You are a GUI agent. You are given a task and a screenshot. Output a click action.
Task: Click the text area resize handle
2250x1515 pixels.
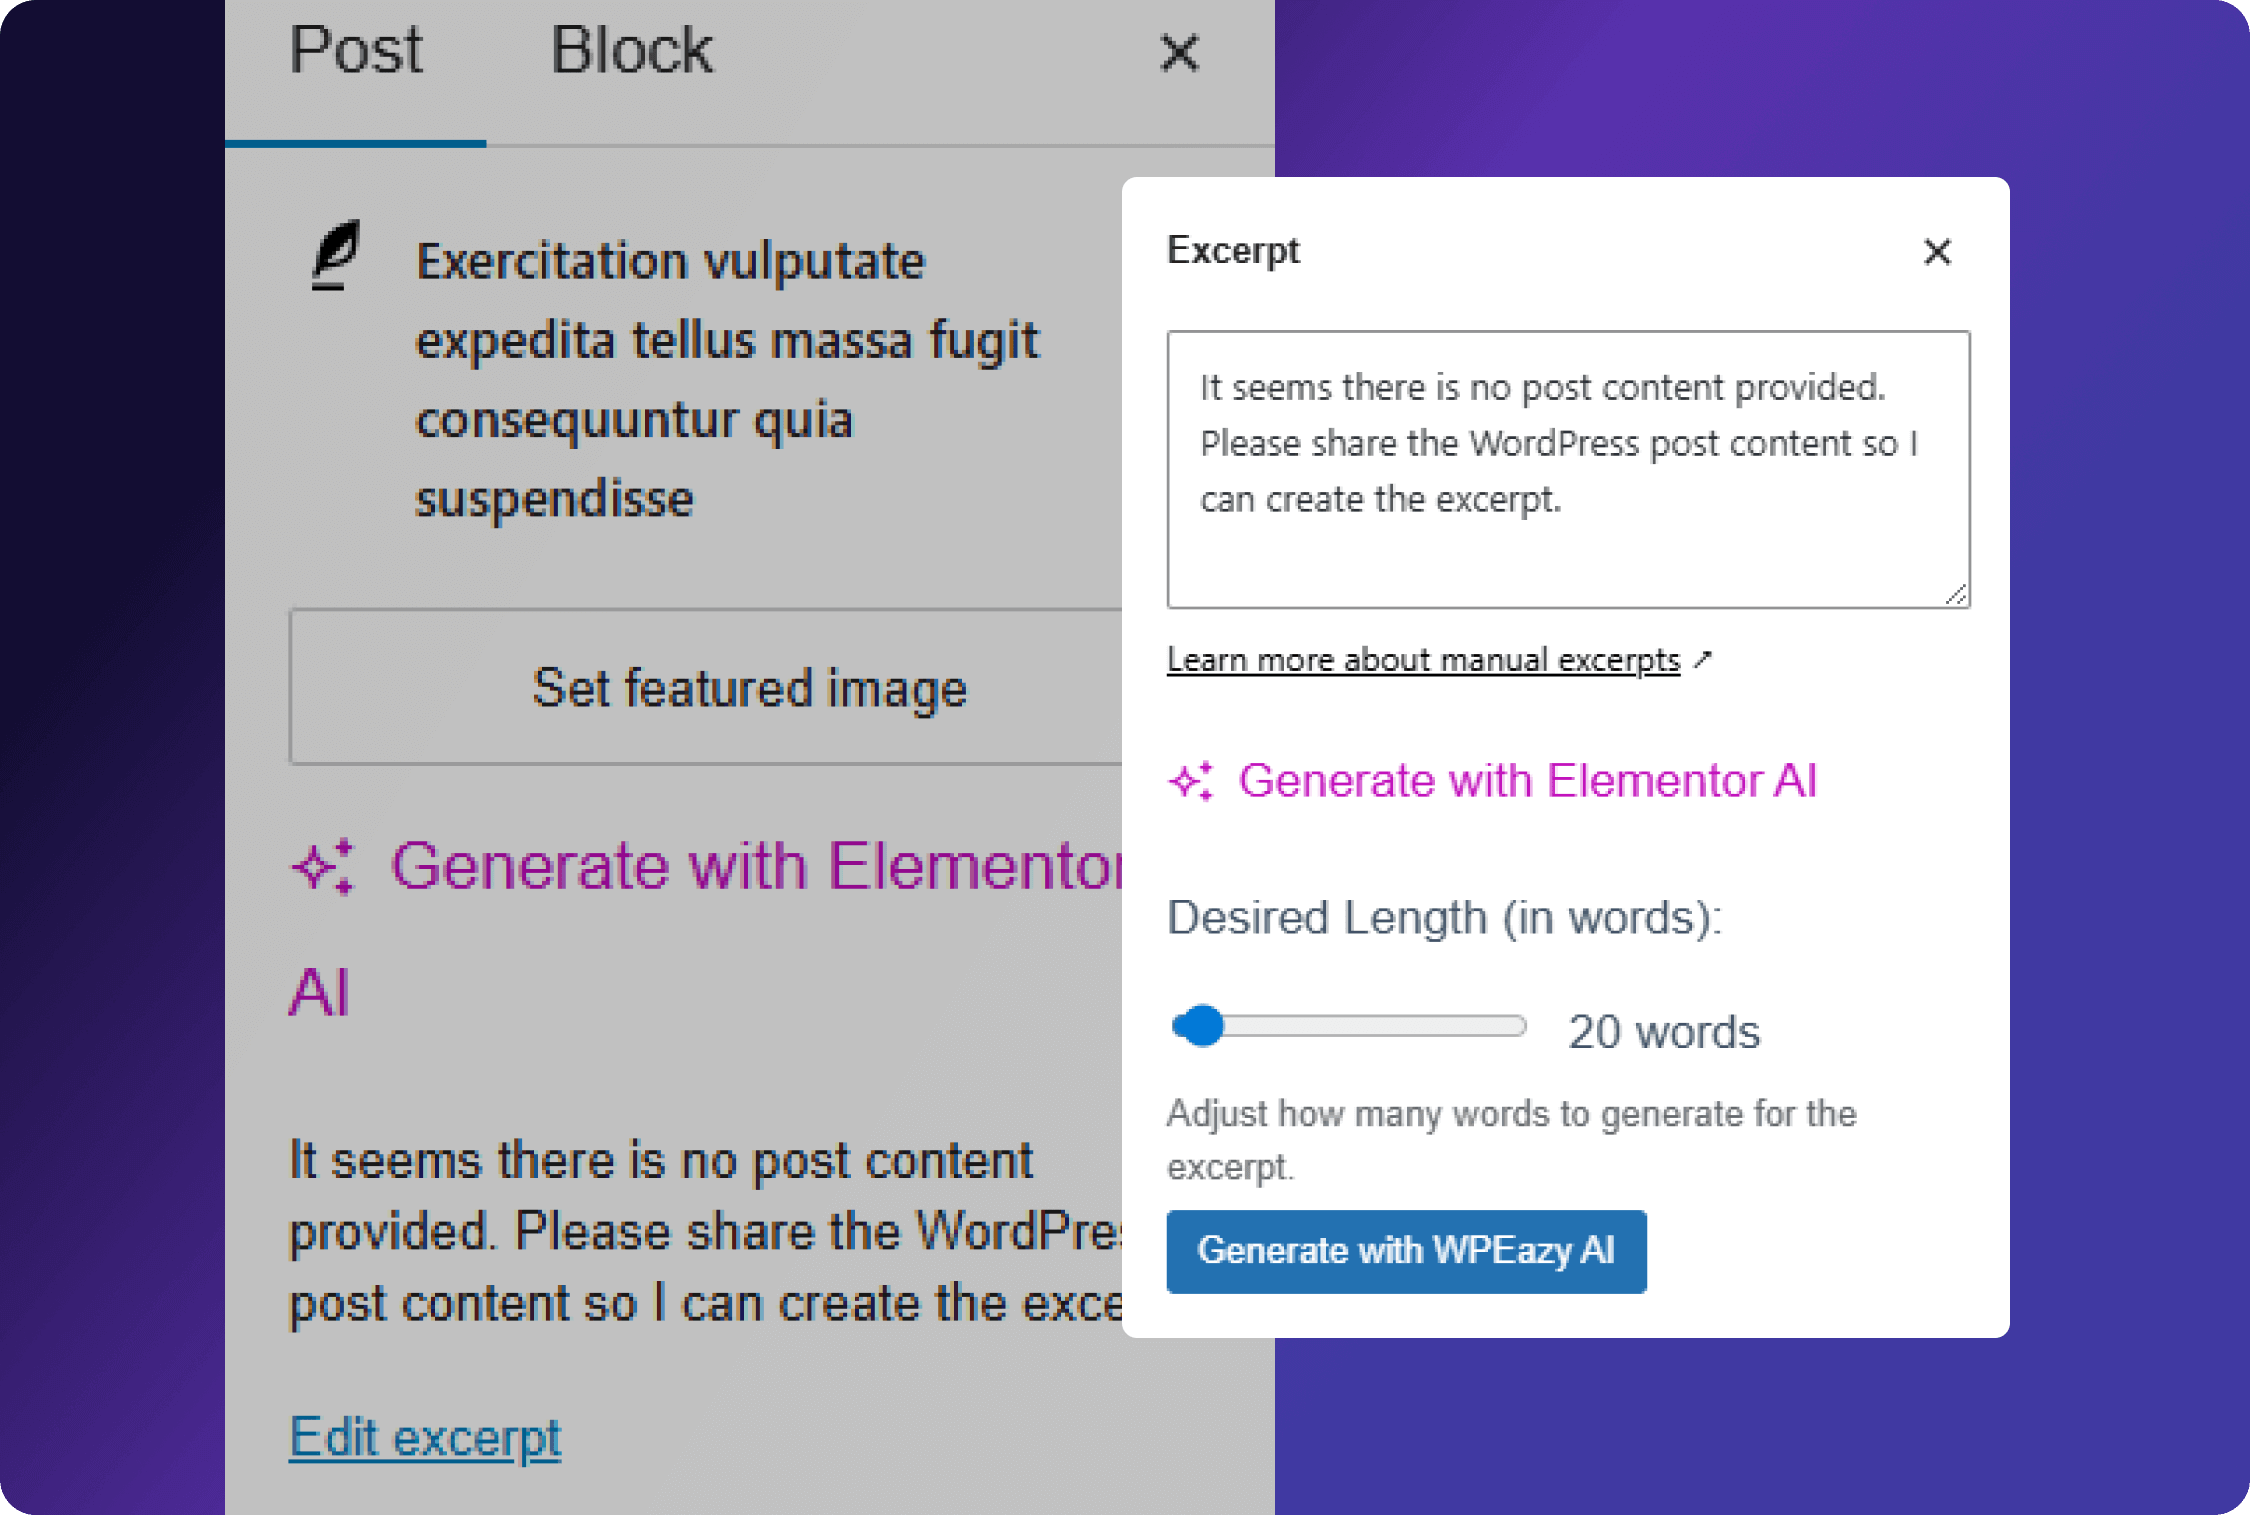(x=1956, y=594)
